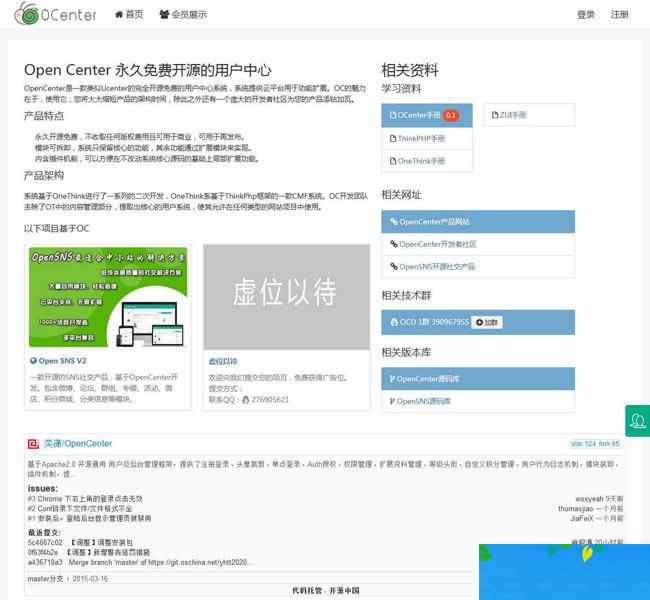Open the ZUI手册 manual item

pos(511,115)
